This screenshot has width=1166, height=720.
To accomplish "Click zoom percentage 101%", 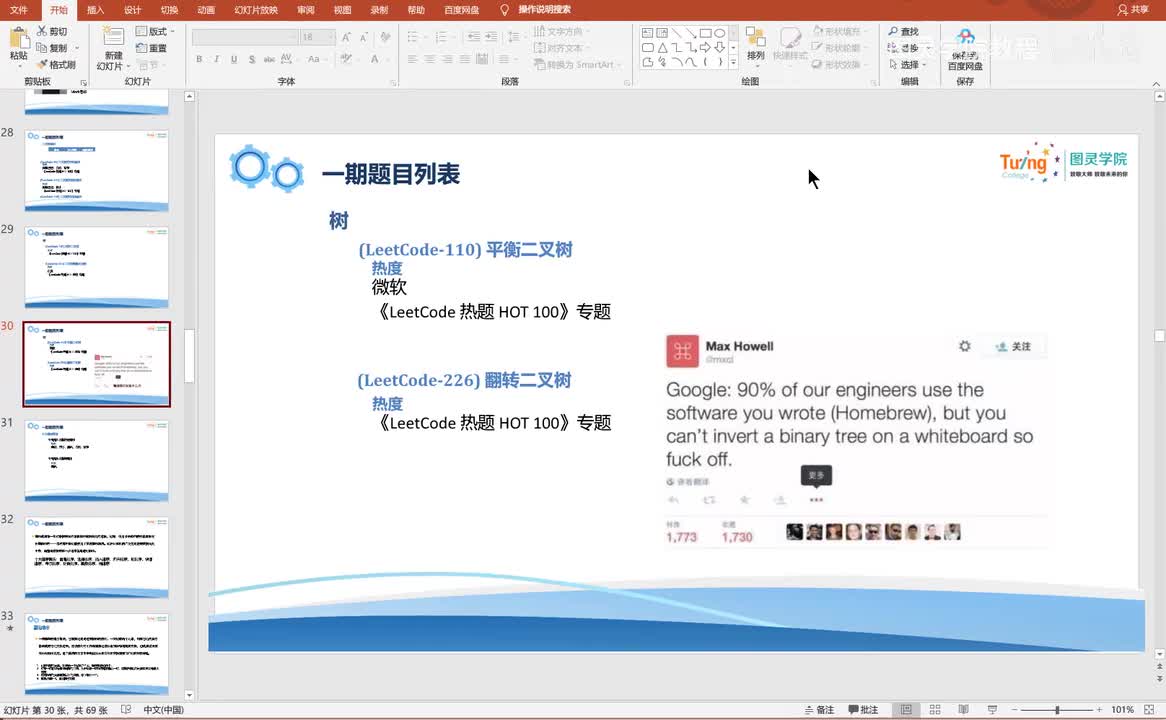I will 1122,710.
